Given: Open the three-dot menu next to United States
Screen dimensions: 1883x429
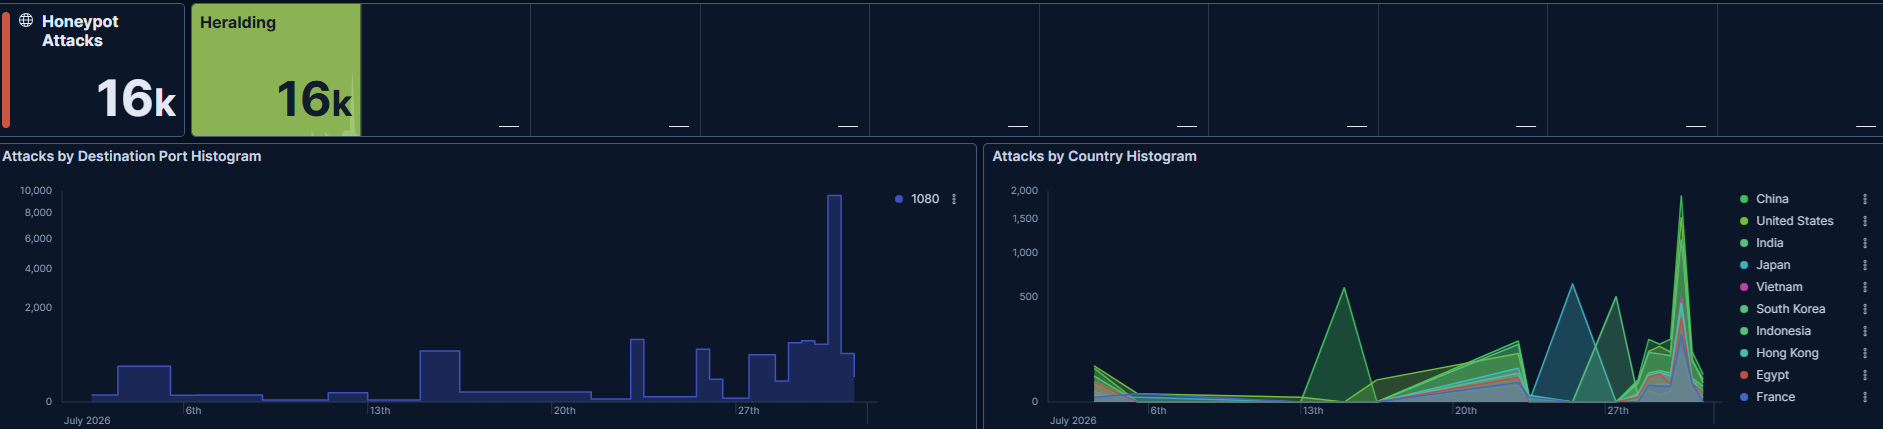Looking at the screenshot, I should (1865, 221).
